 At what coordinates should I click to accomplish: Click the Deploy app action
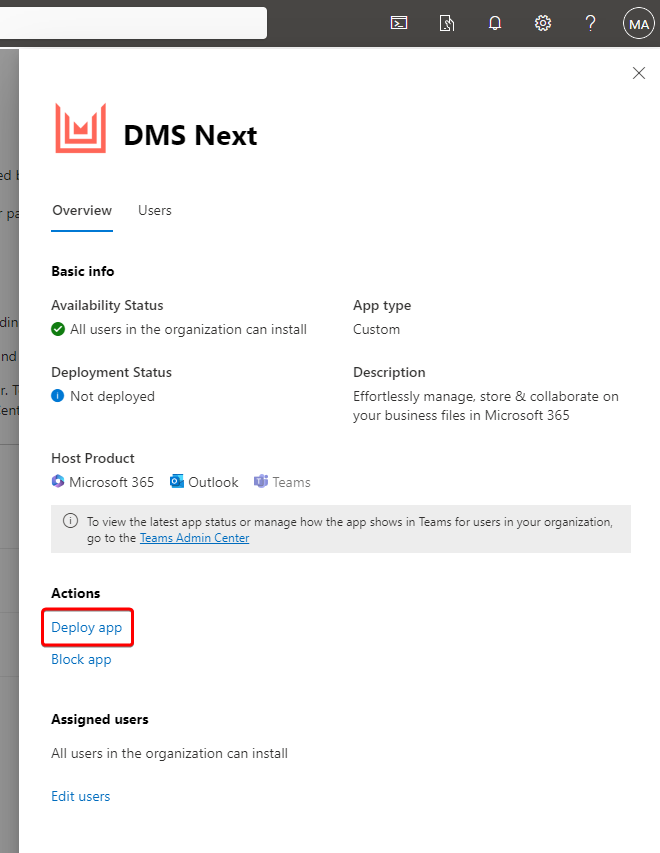click(87, 627)
